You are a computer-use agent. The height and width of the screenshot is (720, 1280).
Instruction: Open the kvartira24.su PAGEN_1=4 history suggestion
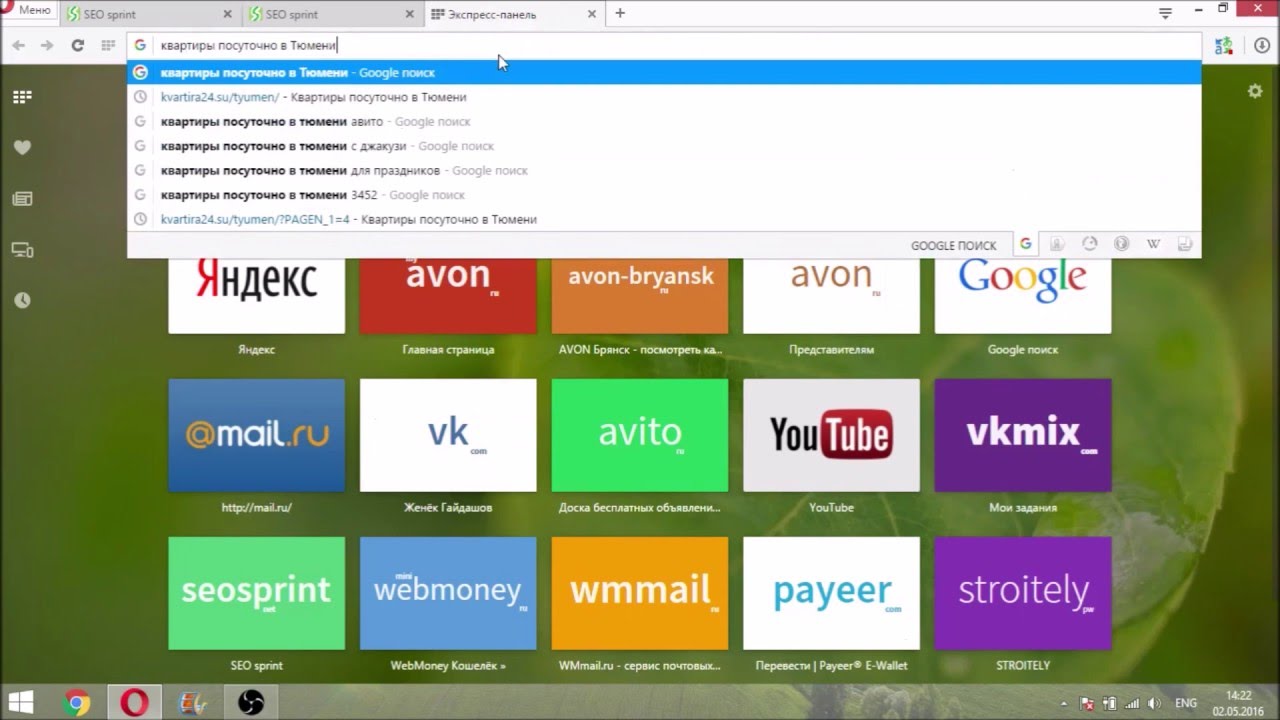tap(663, 219)
